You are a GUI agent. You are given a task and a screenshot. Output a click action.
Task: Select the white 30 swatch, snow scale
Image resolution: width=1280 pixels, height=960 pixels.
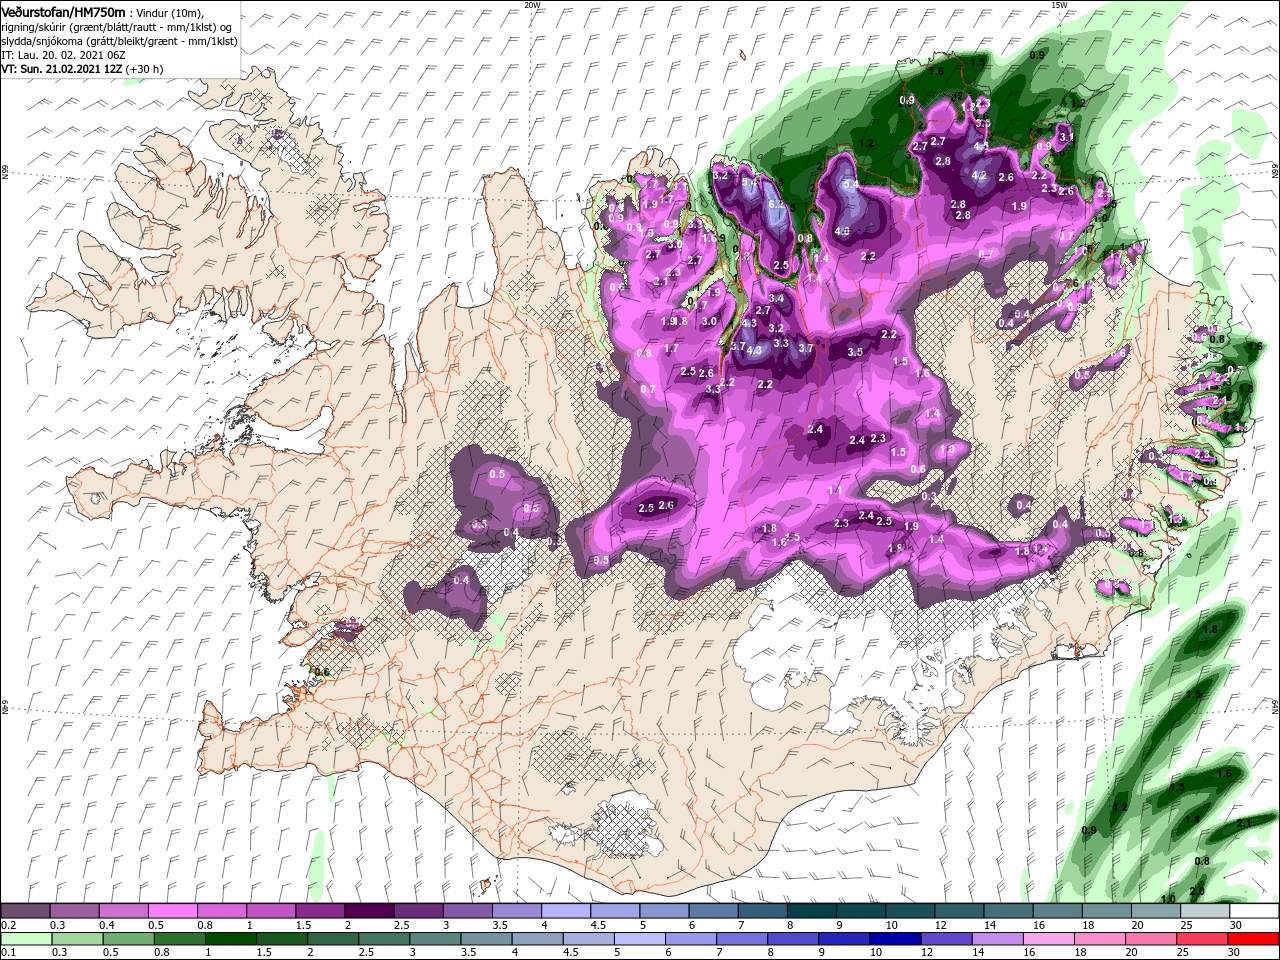tap(1253, 911)
